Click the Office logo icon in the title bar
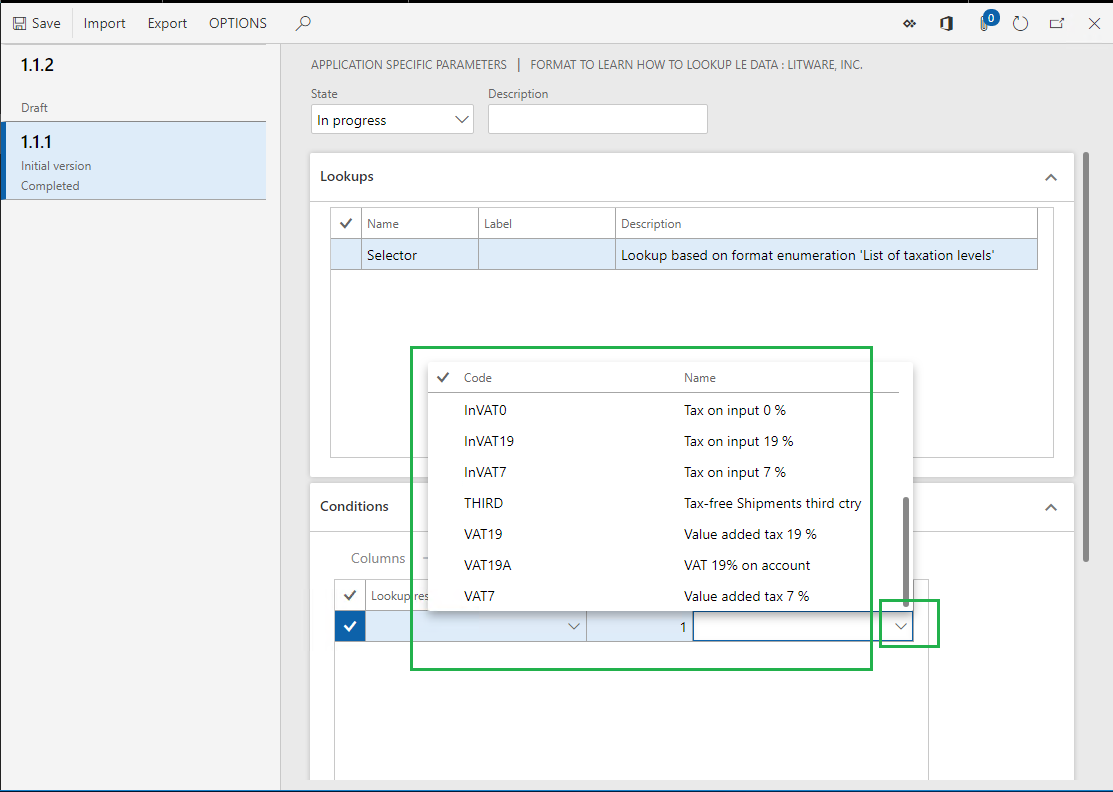Screen dimensions: 1113x792 [x=946, y=22]
